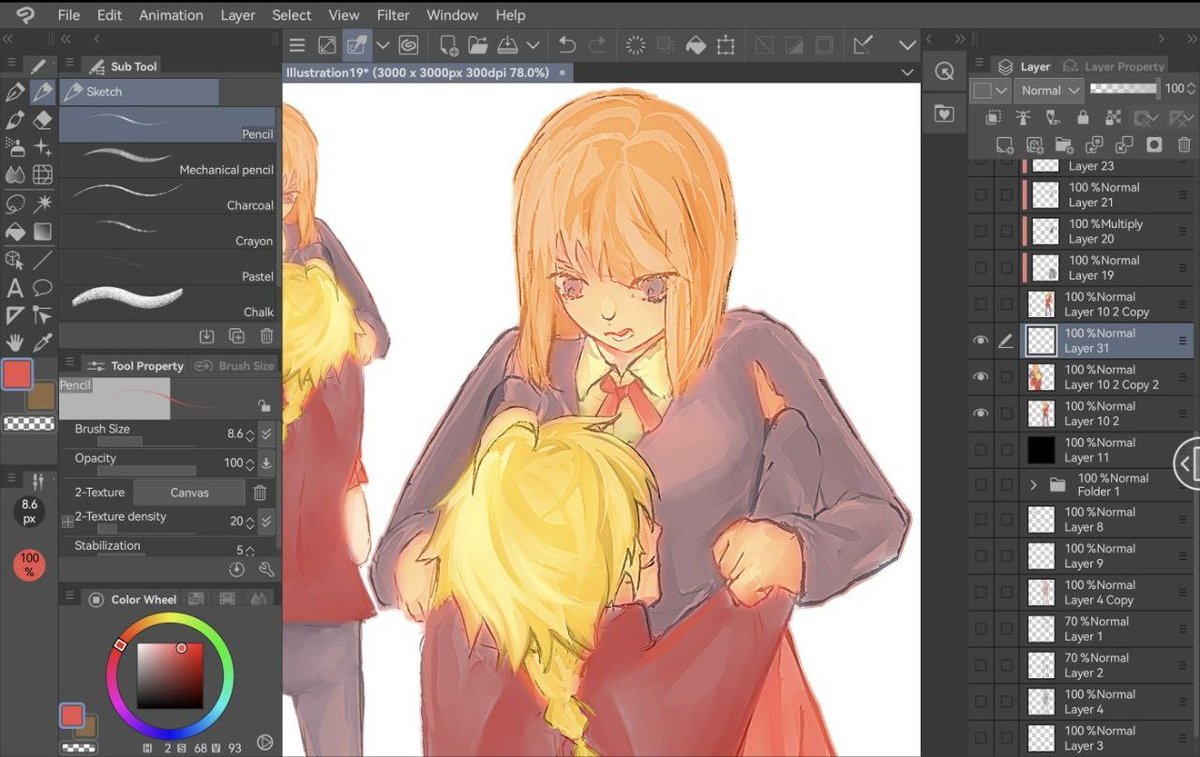
Task: Select the Operation object tool
Action: point(15,260)
